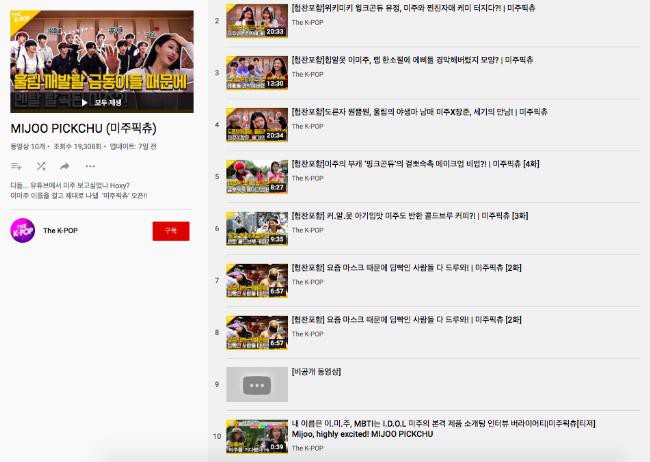Click the grey private video placeholder icon
Image resolution: width=650 pixels, height=462 pixels.
pos(257,384)
